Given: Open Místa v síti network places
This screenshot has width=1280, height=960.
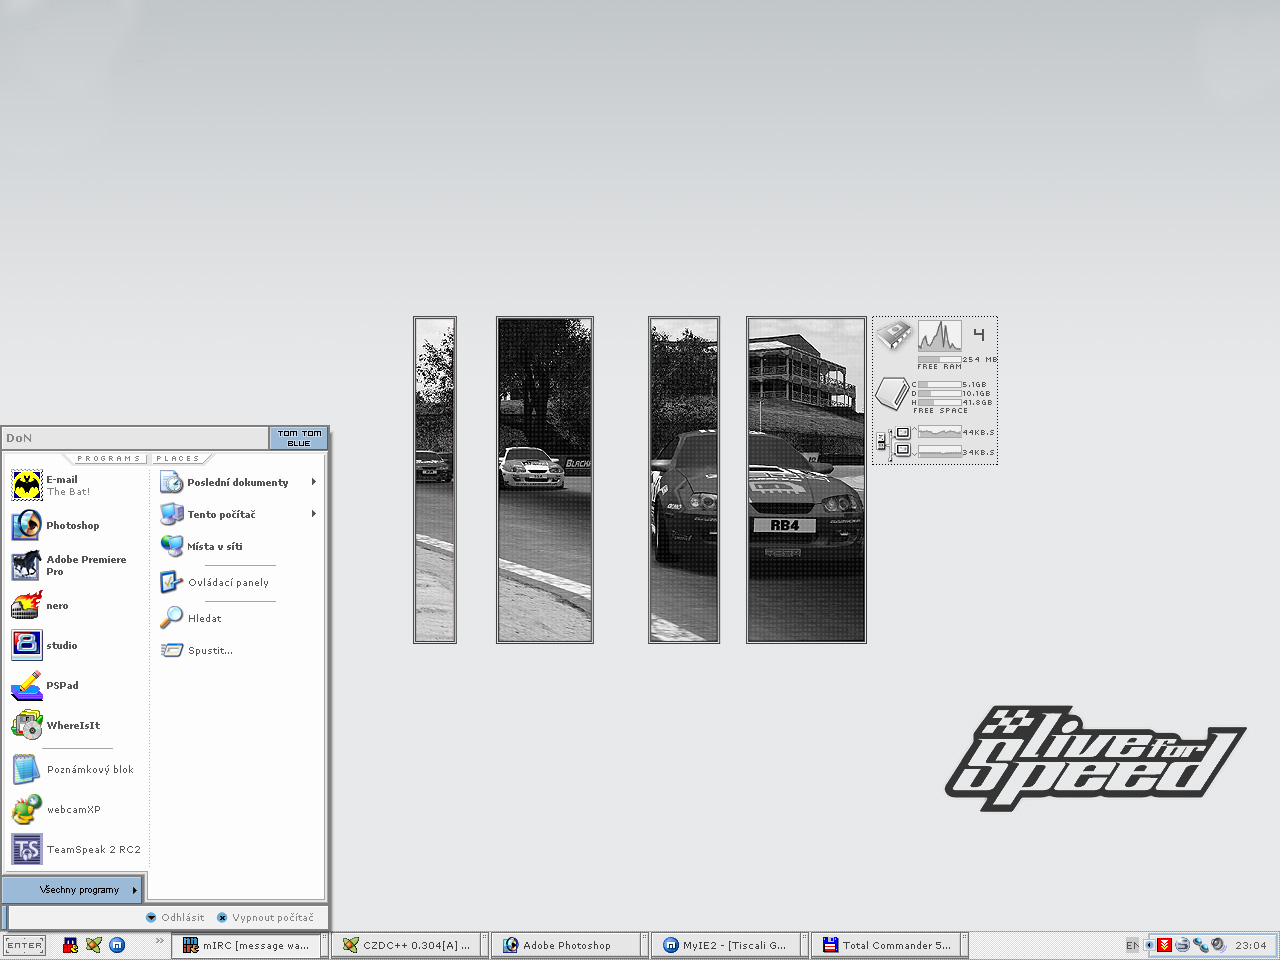Looking at the screenshot, I should coord(202,546).
